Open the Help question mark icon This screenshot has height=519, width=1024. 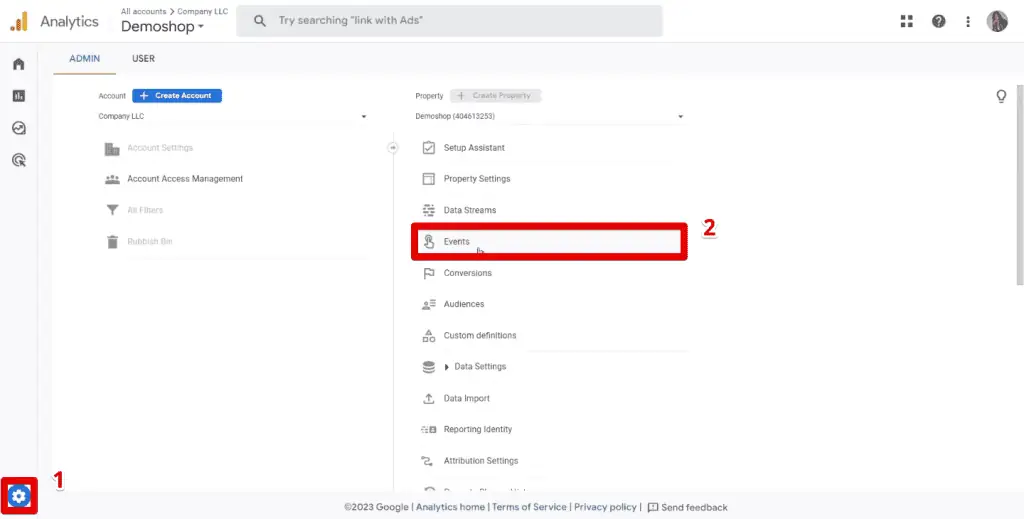pos(938,22)
